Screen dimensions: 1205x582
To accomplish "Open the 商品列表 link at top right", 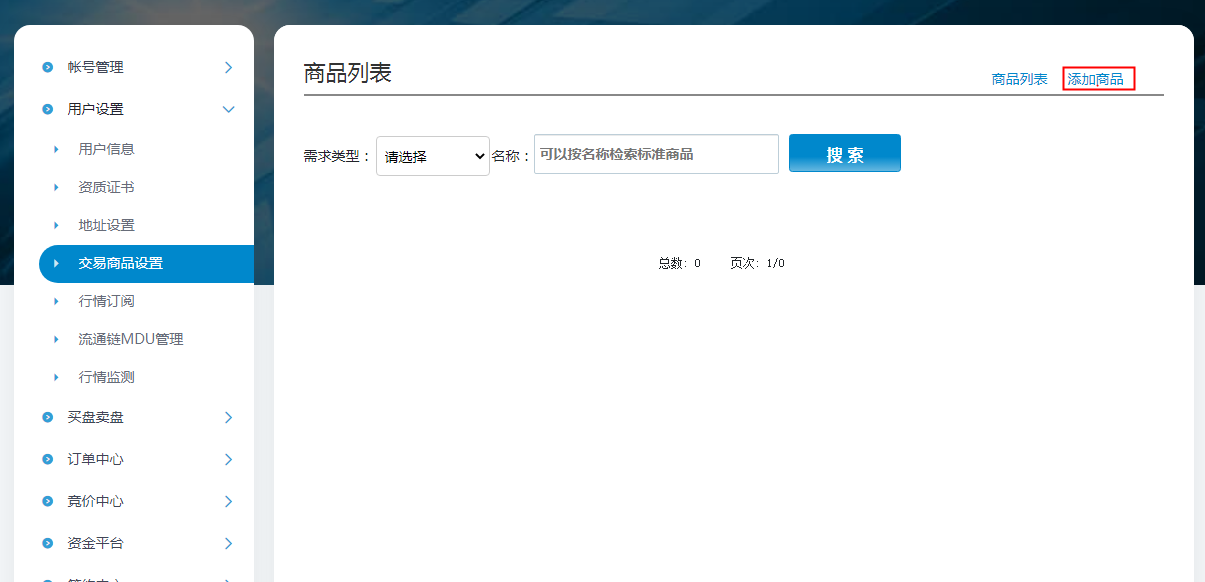I will click(x=1019, y=79).
